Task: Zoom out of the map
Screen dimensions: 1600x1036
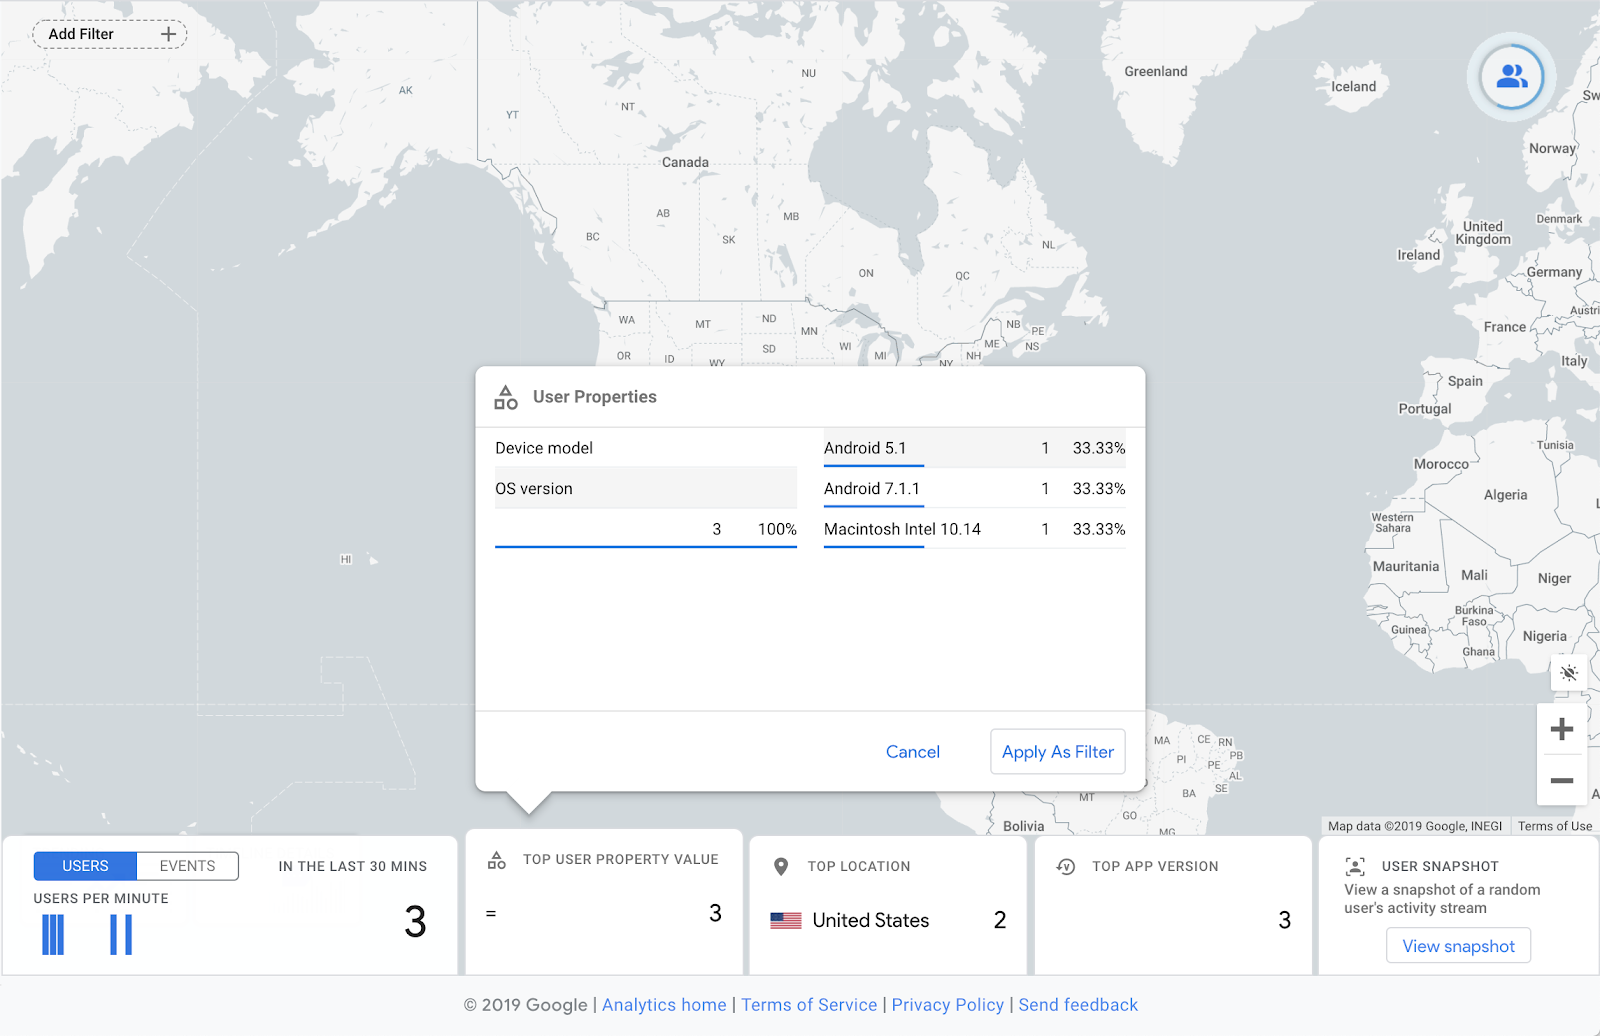Action: (x=1561, y=780)
